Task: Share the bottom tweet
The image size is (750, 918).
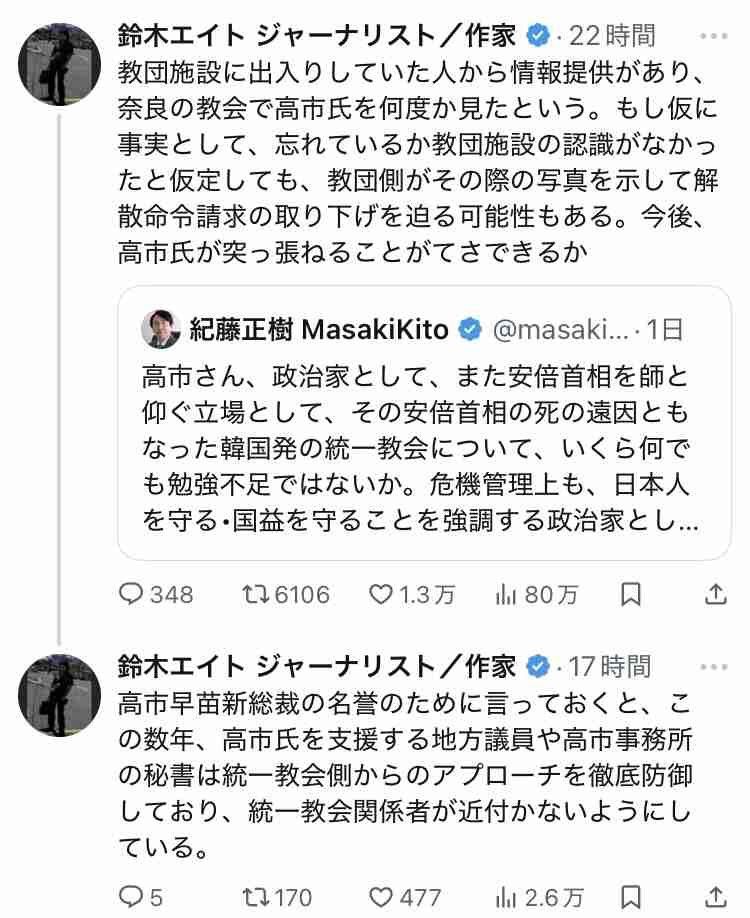Action: point(716,896)
